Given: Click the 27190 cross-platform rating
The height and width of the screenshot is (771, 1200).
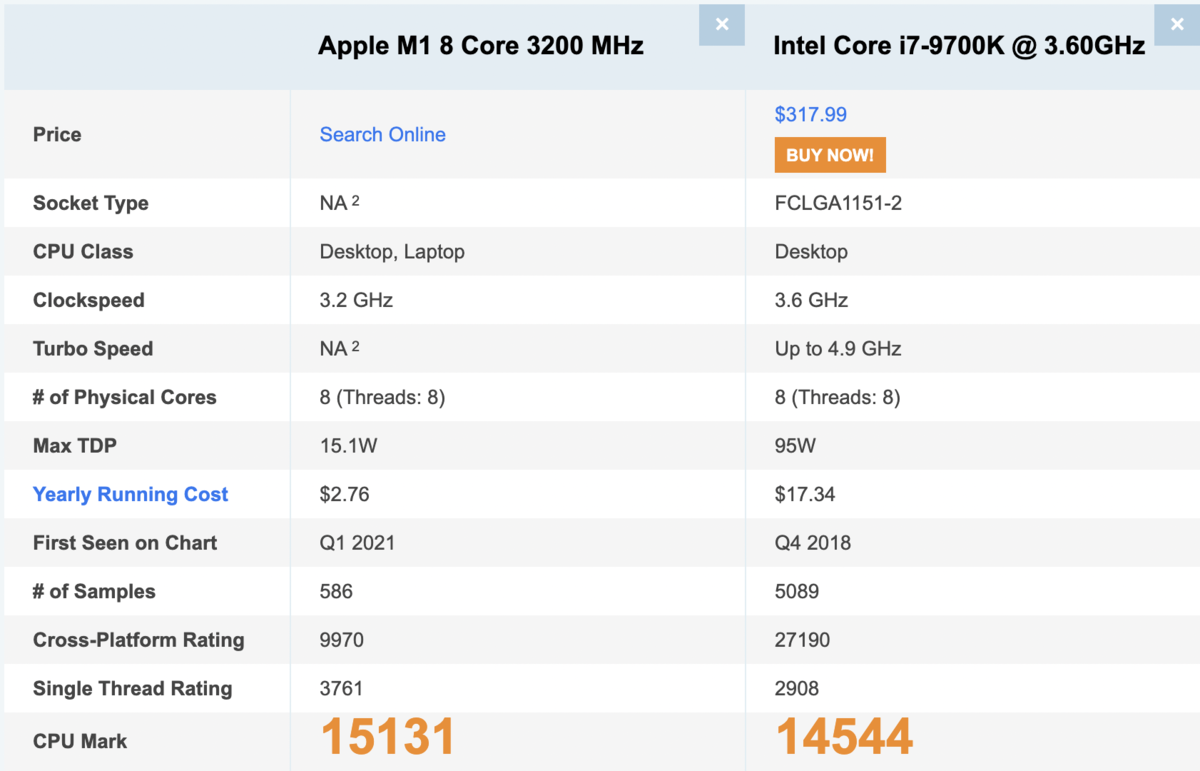Looking at the screenshot, I should [802, 640].
